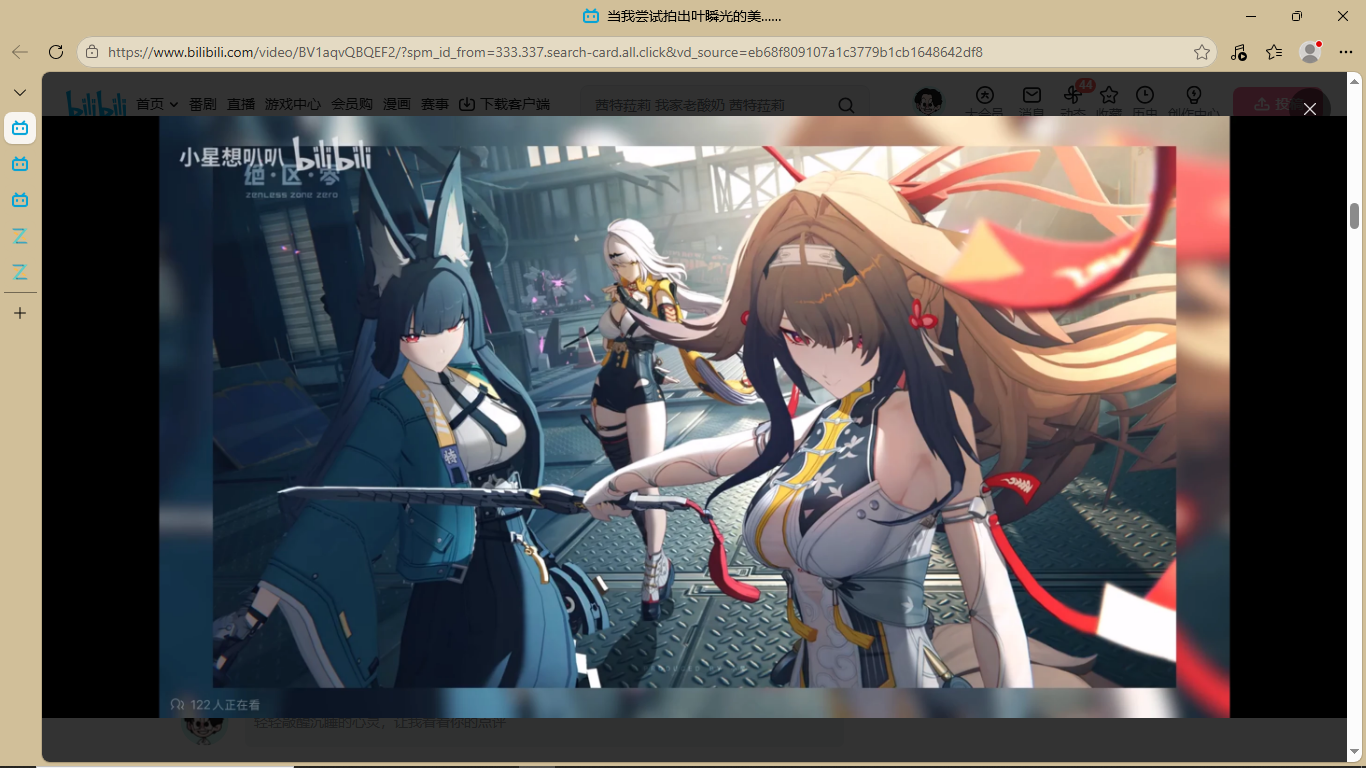Click the search magnifier icon
Image resolution: width=1366 pixels, height=768 pixels.
pyautogui.click(x=846, y=105)
